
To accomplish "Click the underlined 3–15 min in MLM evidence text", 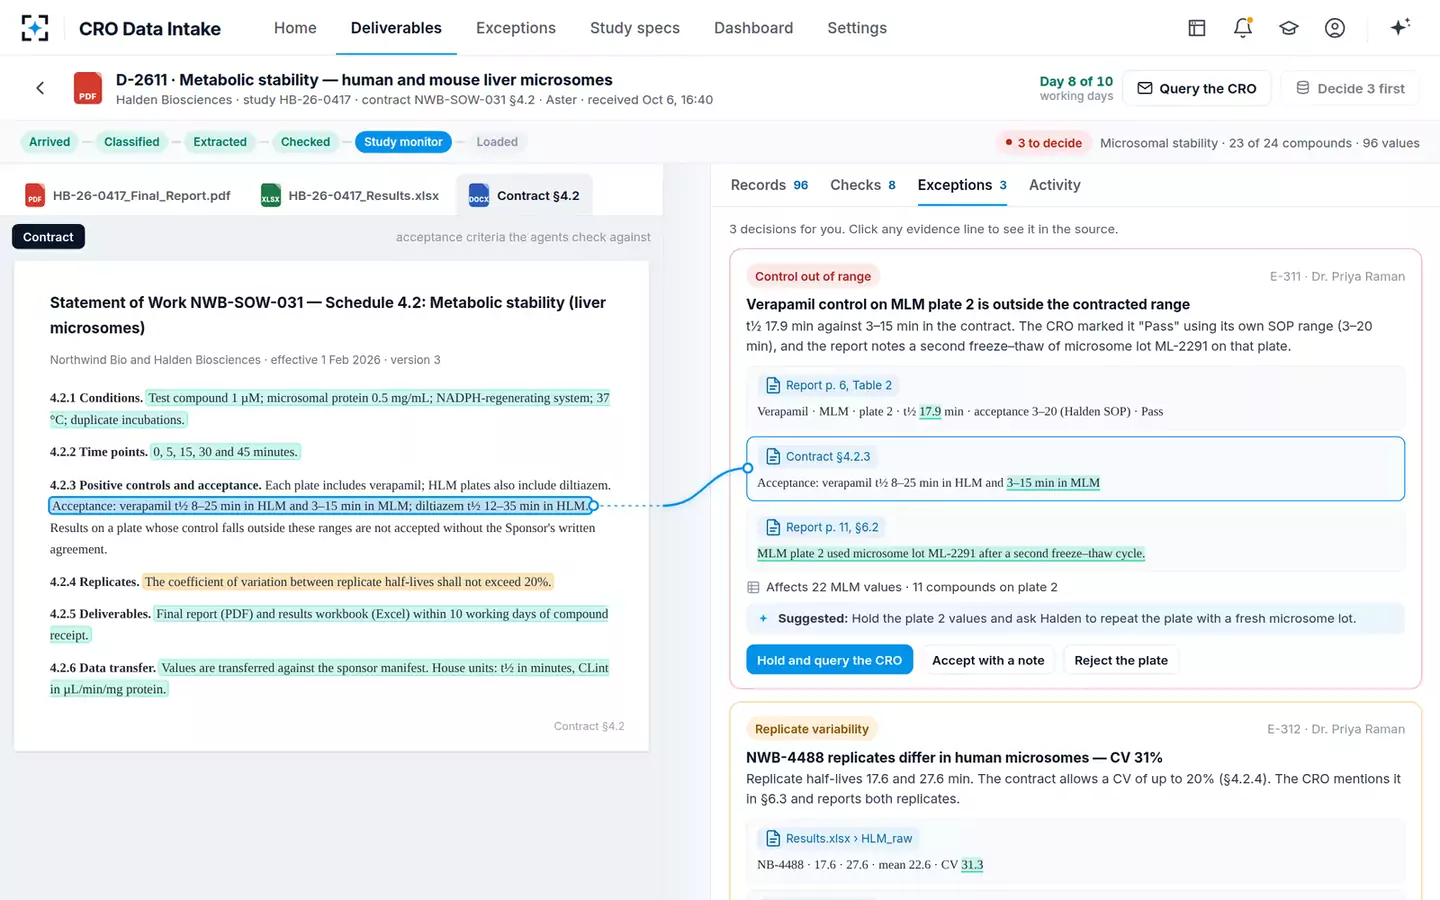I will [1053, 483].
